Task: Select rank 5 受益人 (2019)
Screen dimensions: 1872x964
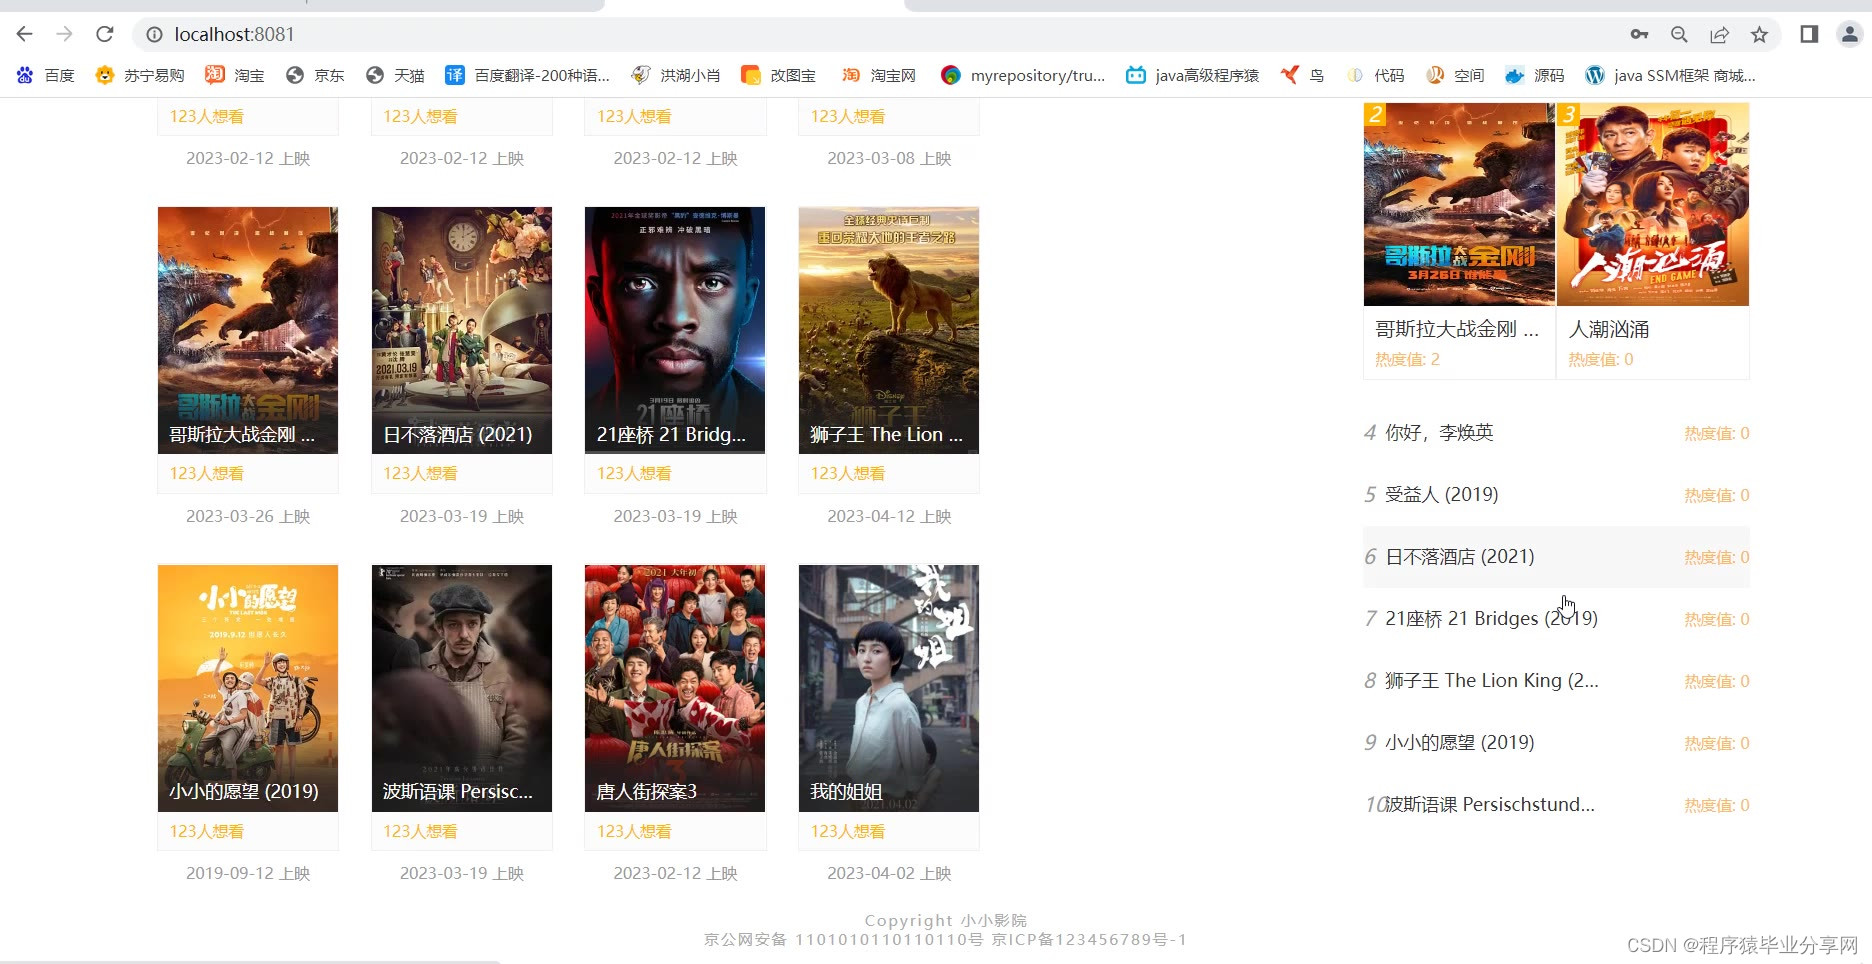Action: (1557, 495)
